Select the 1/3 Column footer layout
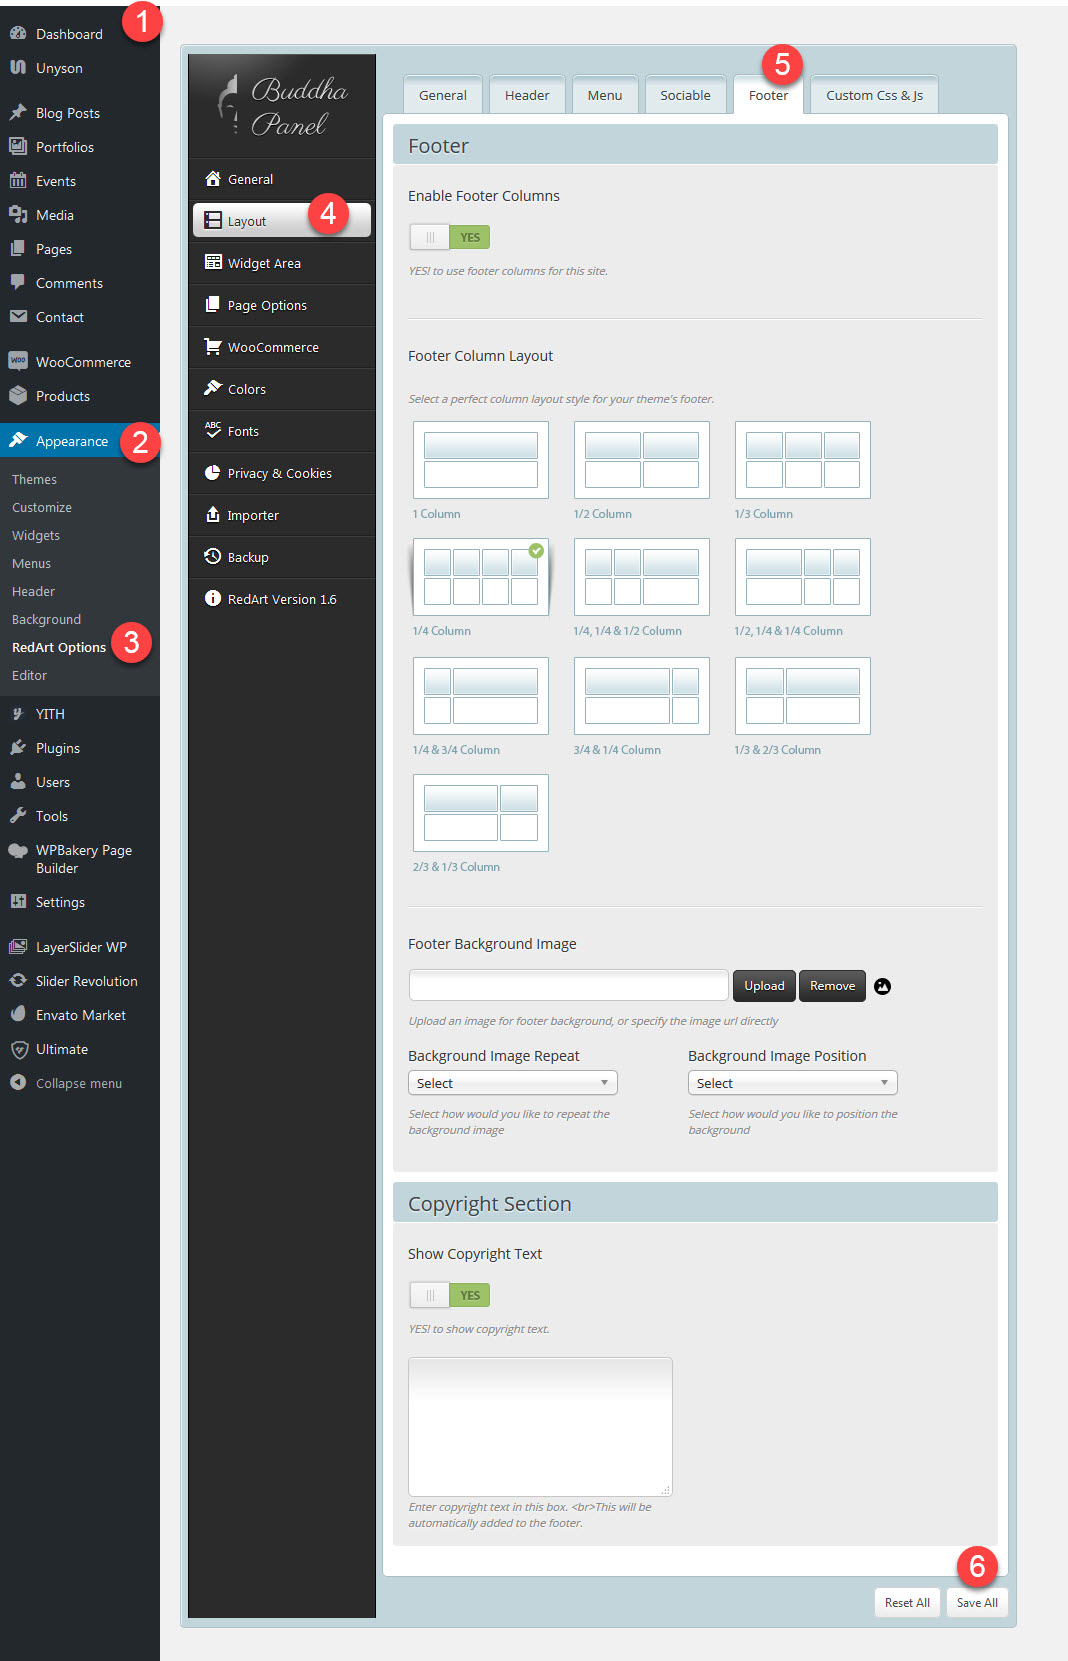The image size is (1068, 1661). point(802,460)
